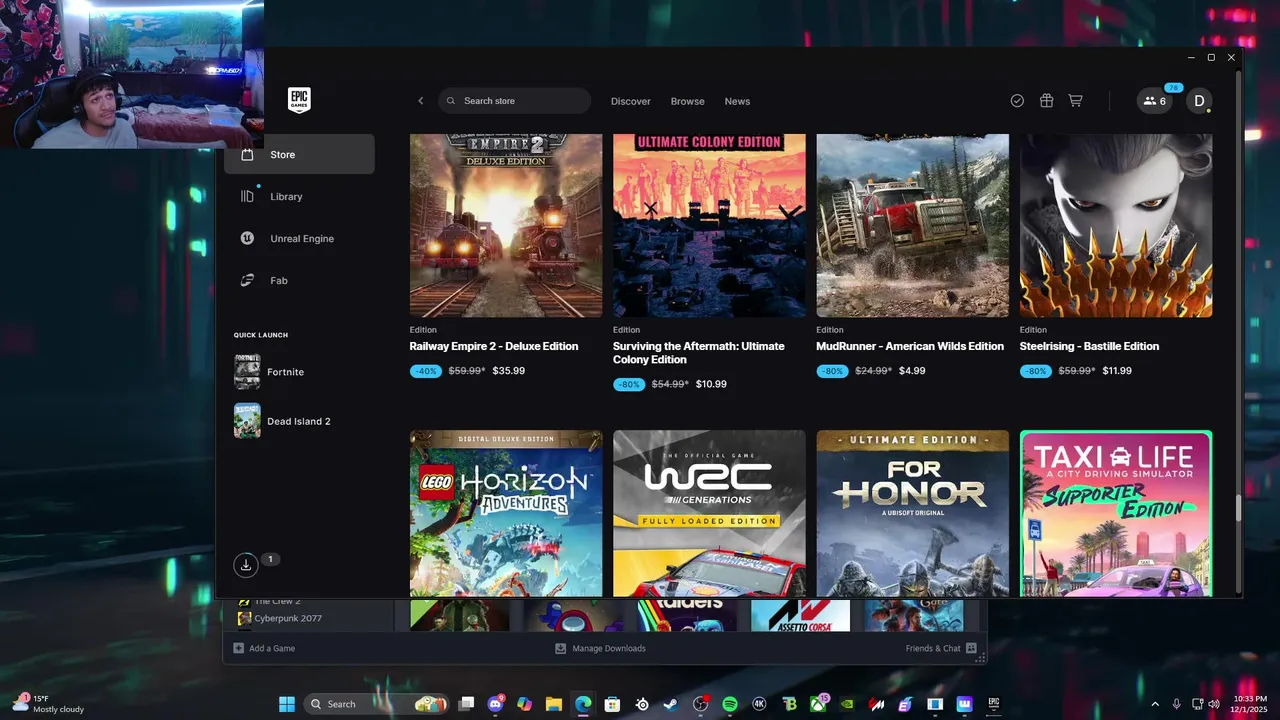Select Store in the sidebar
The width and height of the screenshot is (1280, 720).
[x=299, y=154]
